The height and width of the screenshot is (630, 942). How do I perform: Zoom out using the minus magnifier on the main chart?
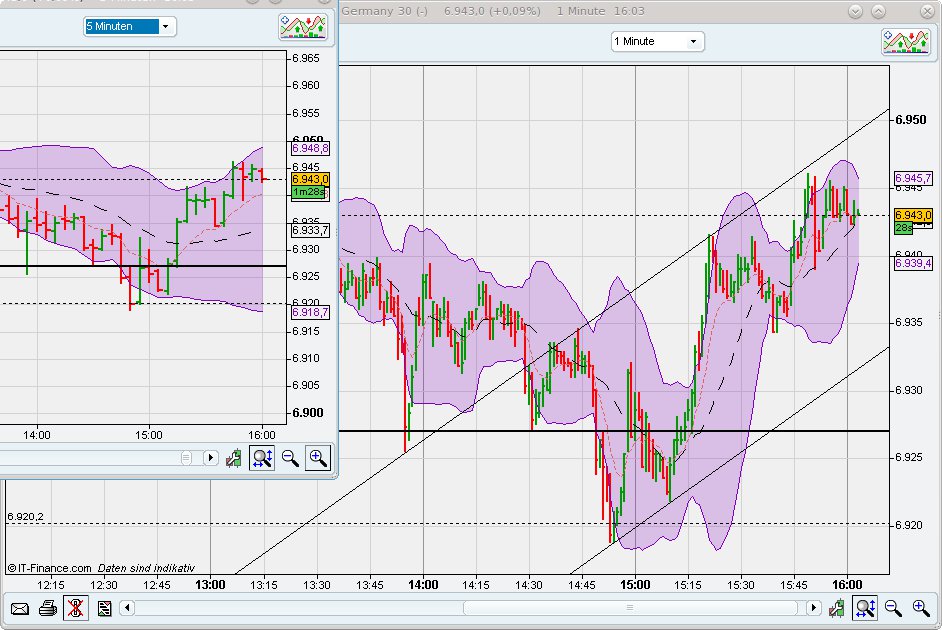coord(892,607)
